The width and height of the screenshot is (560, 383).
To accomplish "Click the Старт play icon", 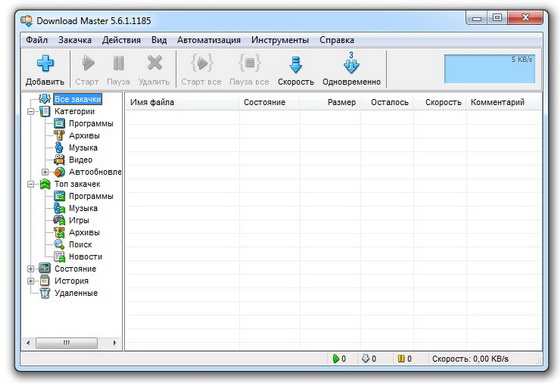I will [x=88, y=63].
